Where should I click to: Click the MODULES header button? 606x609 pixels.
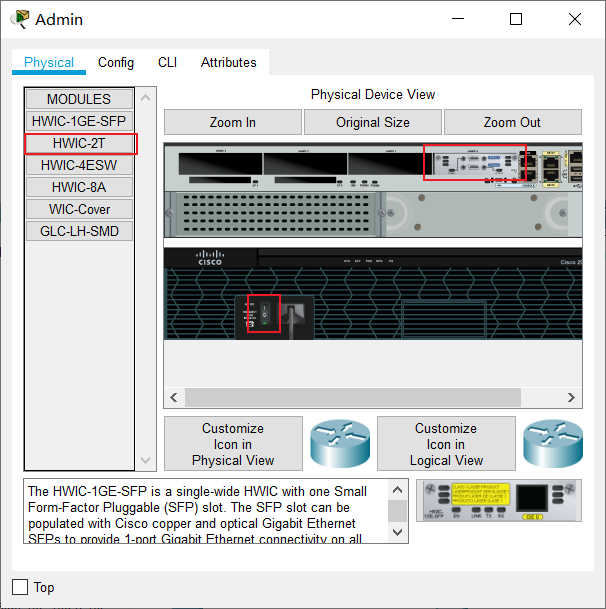[79, 99]
